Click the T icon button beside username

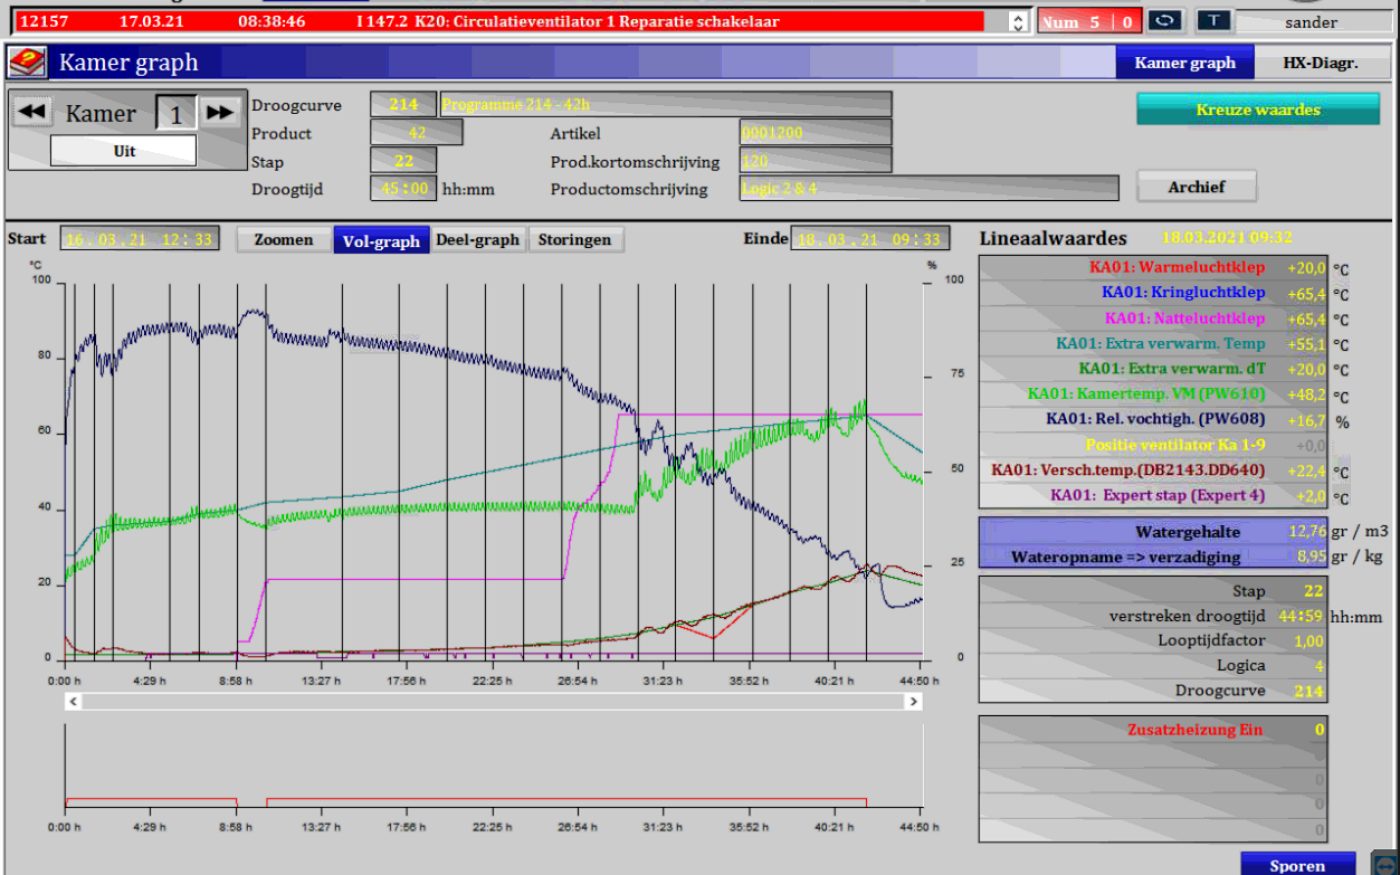coord(1213,21)
